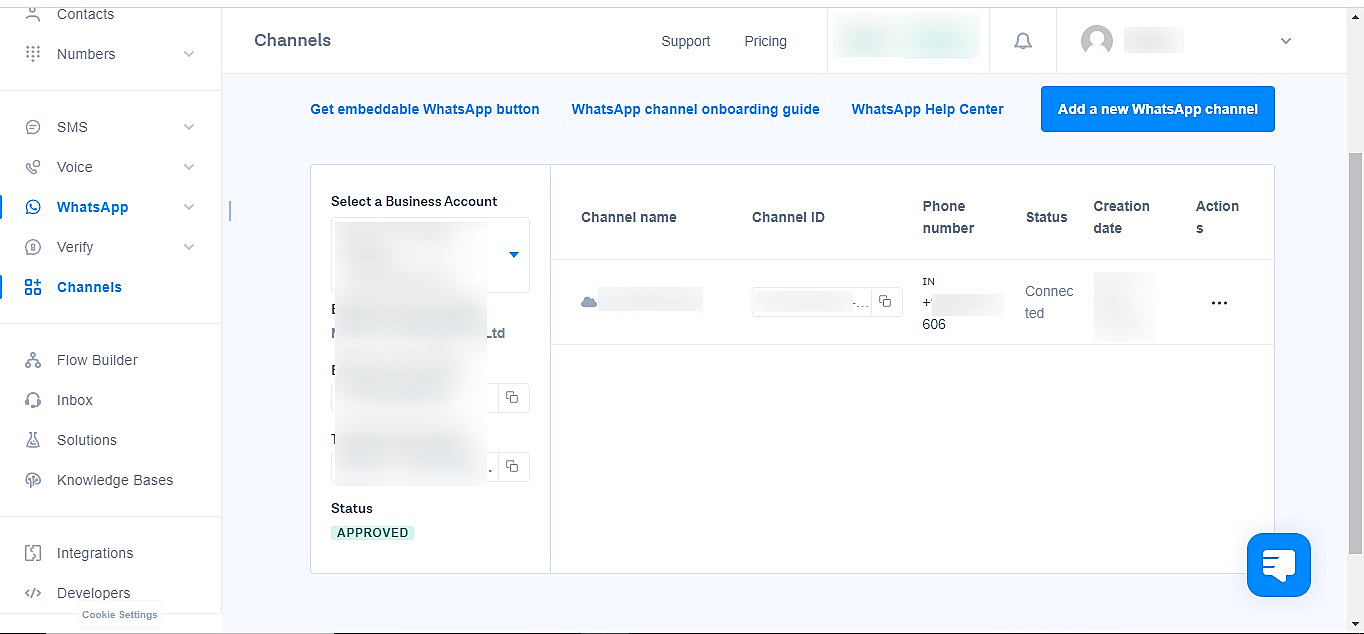Click the user profile avatar
This screenshot has width=1364, height=634.
[x=1096, y=41]
